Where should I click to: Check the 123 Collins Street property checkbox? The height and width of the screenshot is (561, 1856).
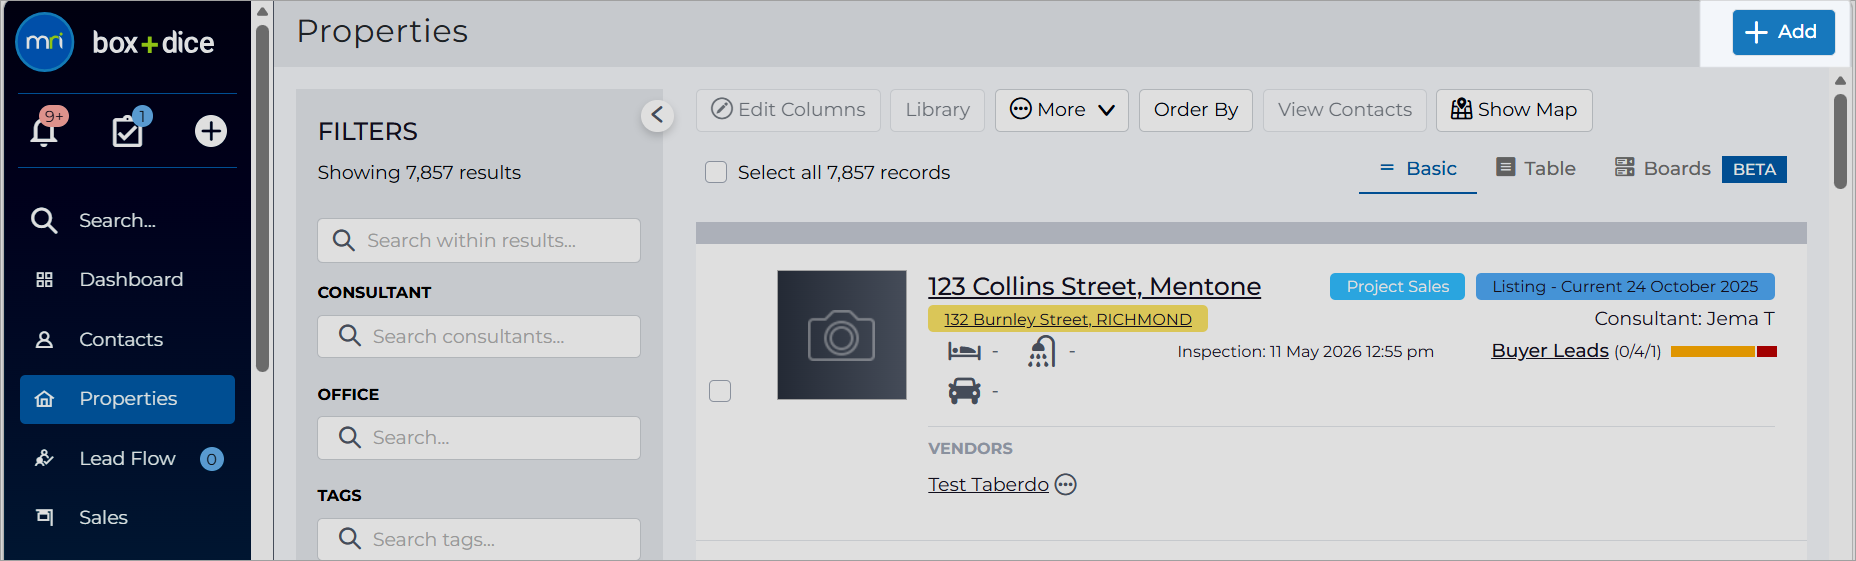(x=720, y=391)
